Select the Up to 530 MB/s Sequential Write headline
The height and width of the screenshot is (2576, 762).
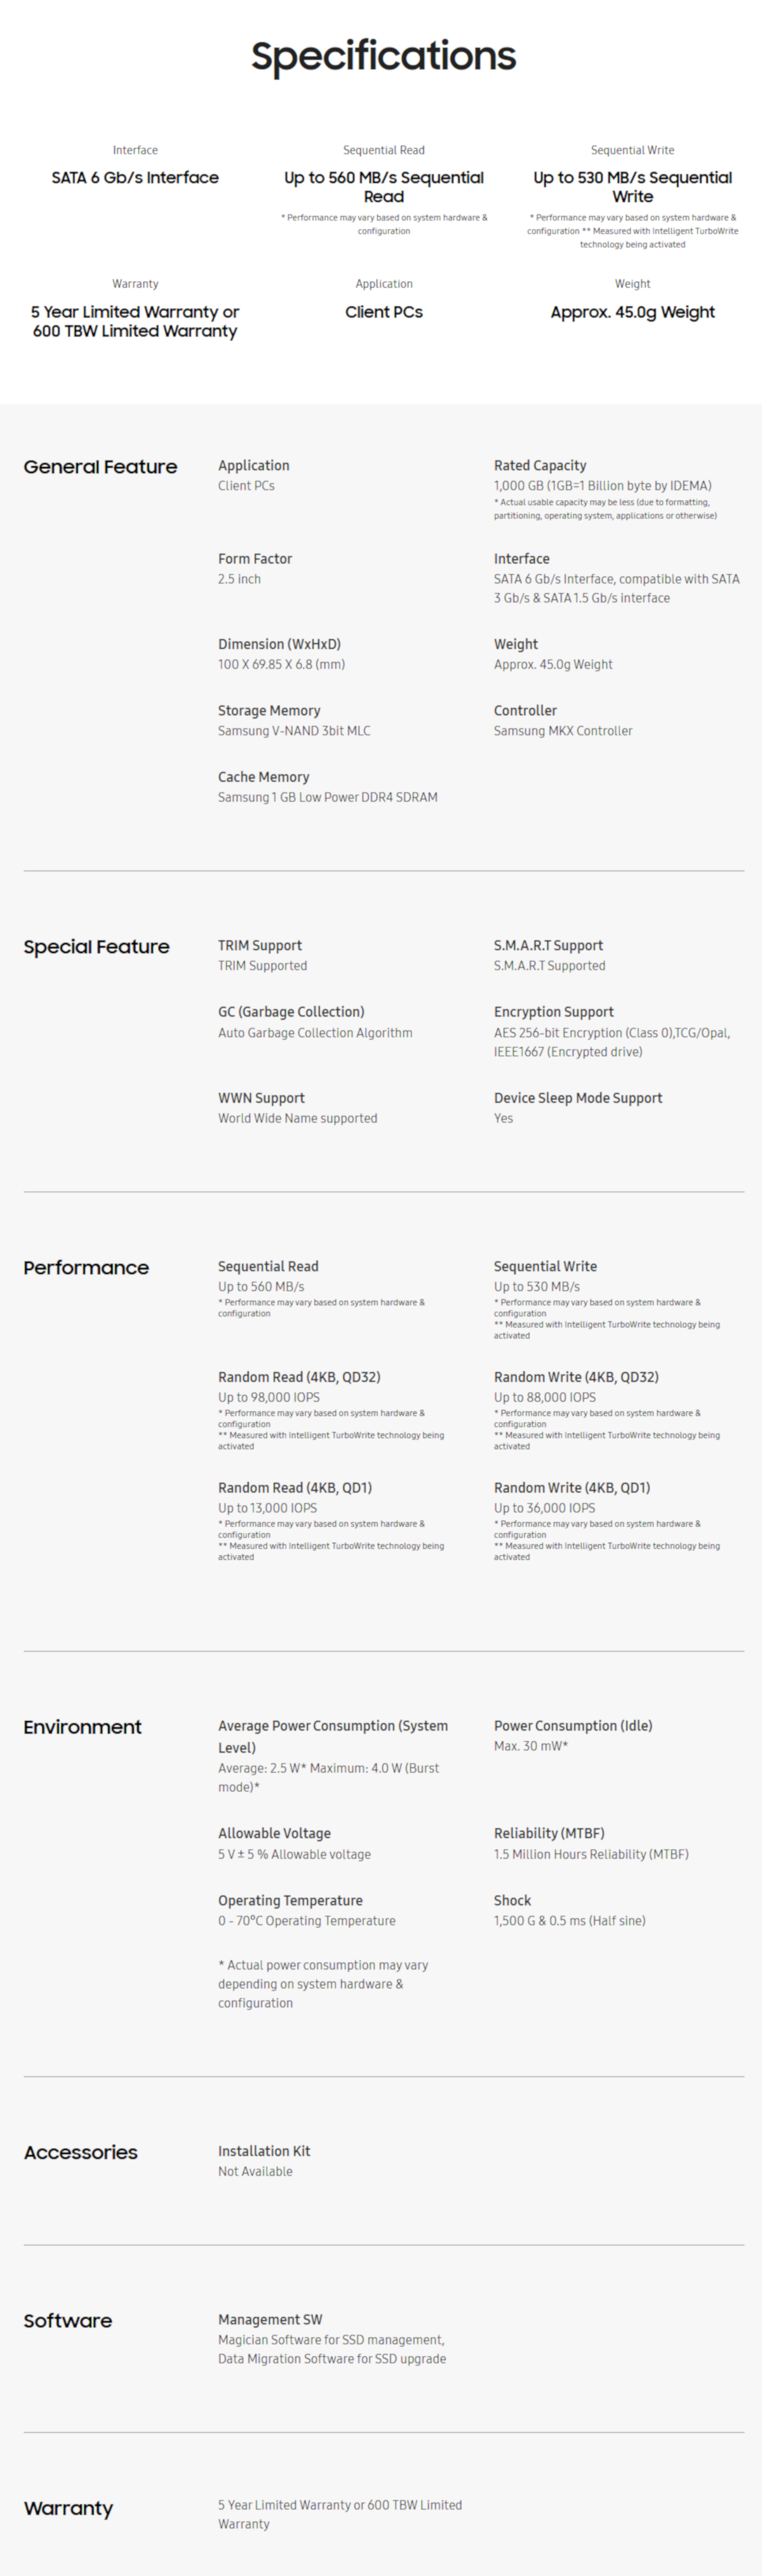[632, 187]
